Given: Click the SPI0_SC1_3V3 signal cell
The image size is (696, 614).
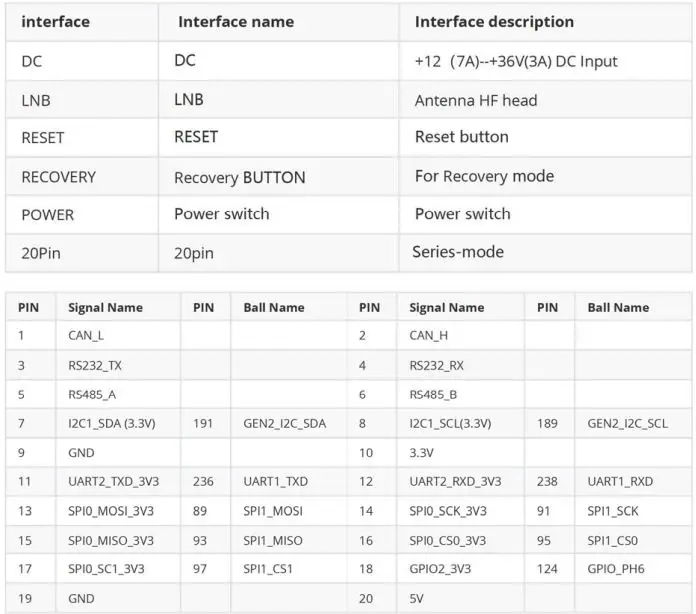Looking at the screenshot, I should 107,569.
